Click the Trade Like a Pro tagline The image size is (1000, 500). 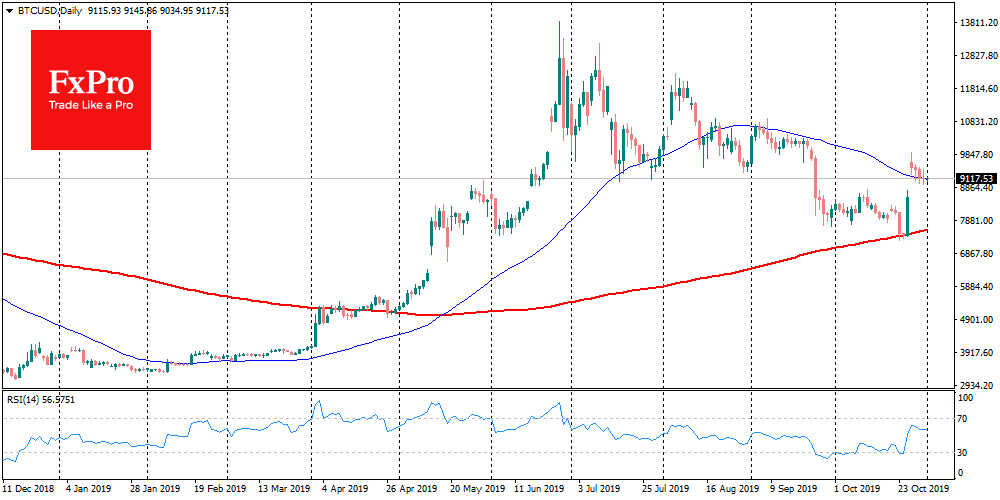(91, 106)
